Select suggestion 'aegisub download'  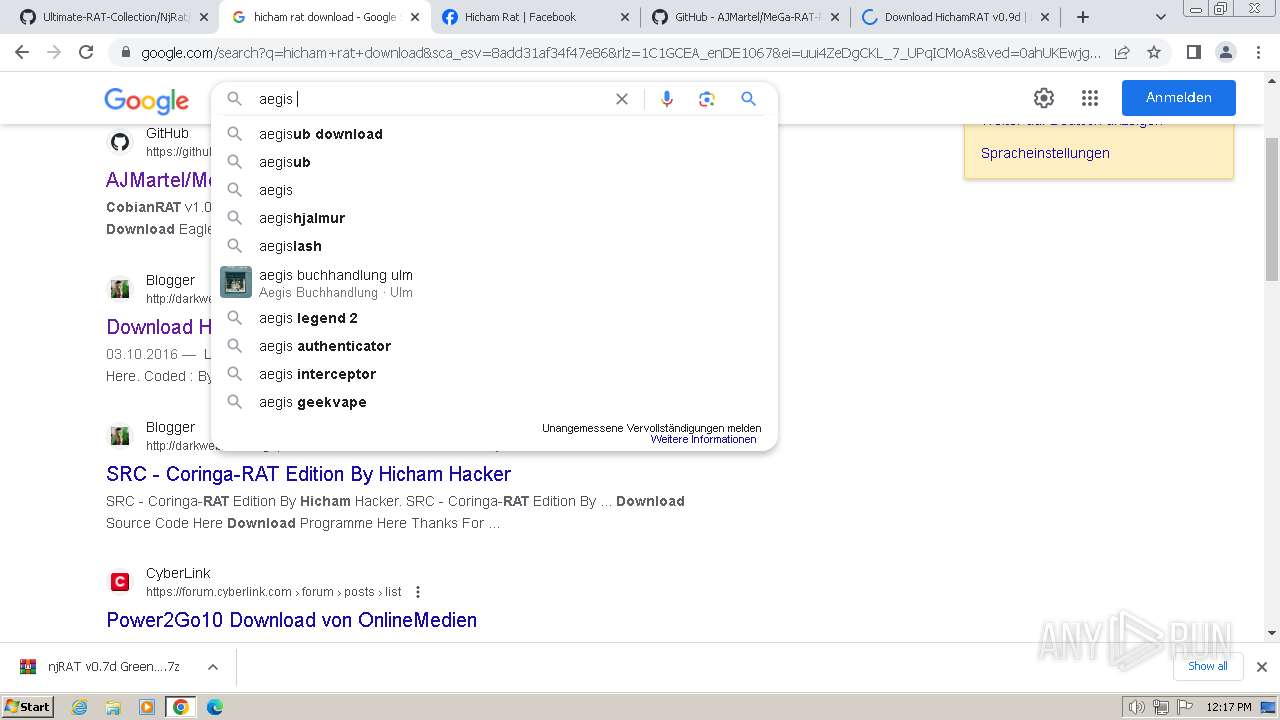pos(494,134)
